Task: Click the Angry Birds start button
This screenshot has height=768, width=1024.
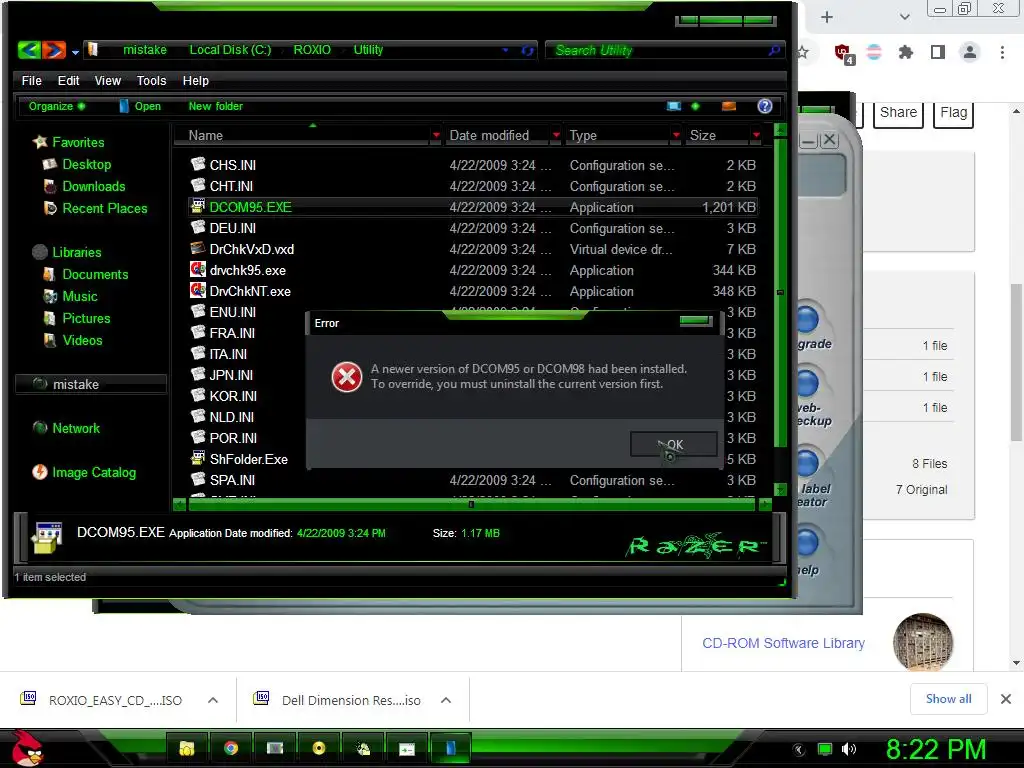Action: 27,748
